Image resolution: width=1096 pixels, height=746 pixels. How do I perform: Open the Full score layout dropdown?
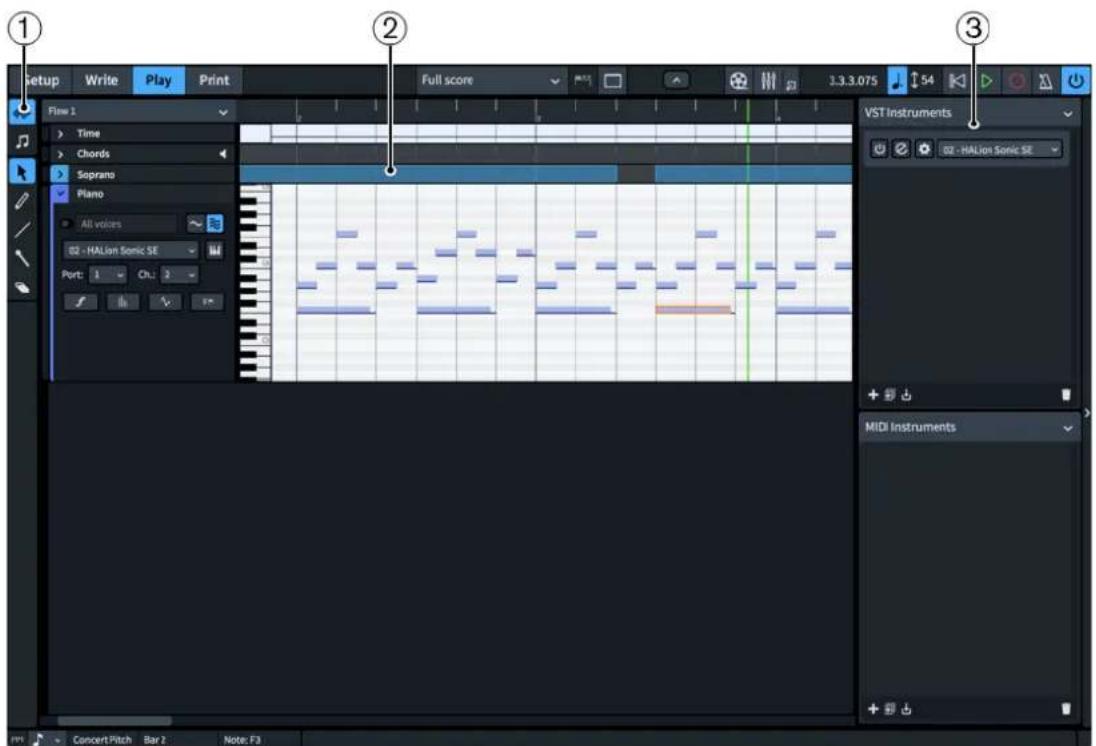[x=491, y=80]
